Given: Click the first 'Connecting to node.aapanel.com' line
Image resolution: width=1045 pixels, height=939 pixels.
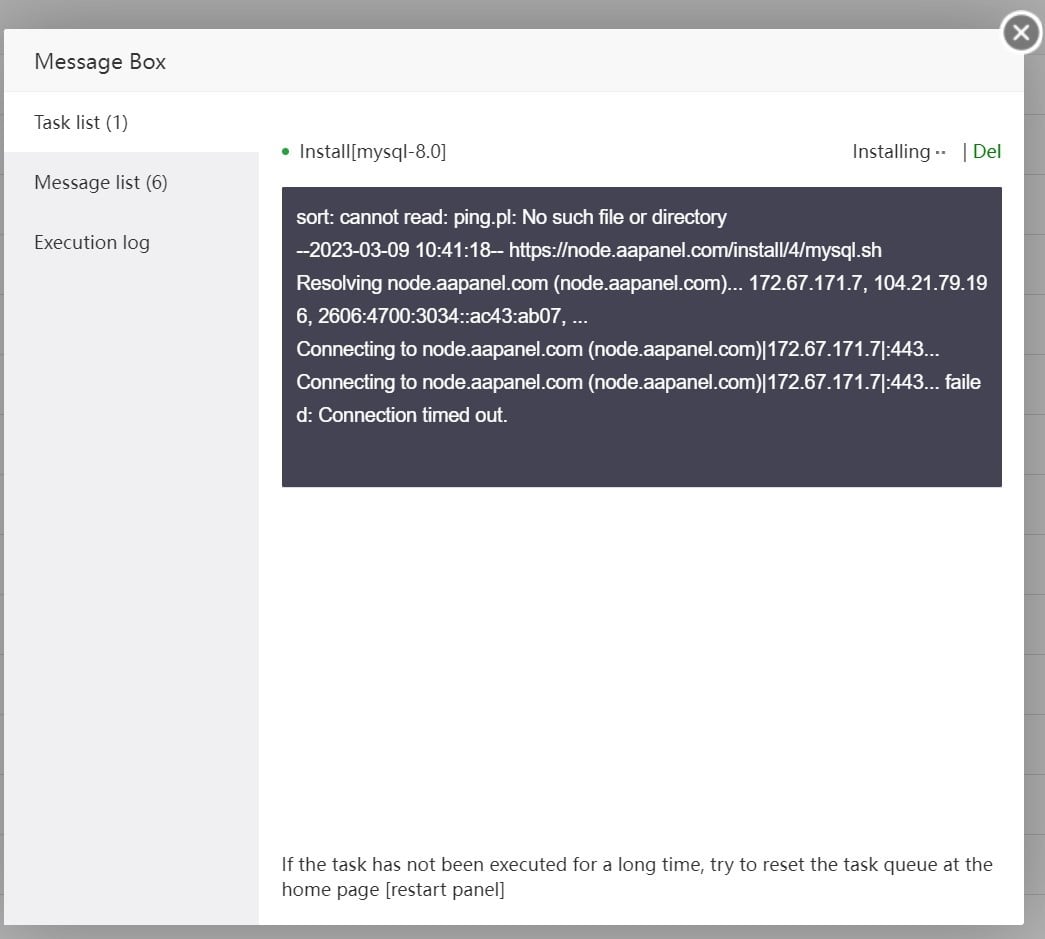Looking at the screenshot, I should pos(617,349).
